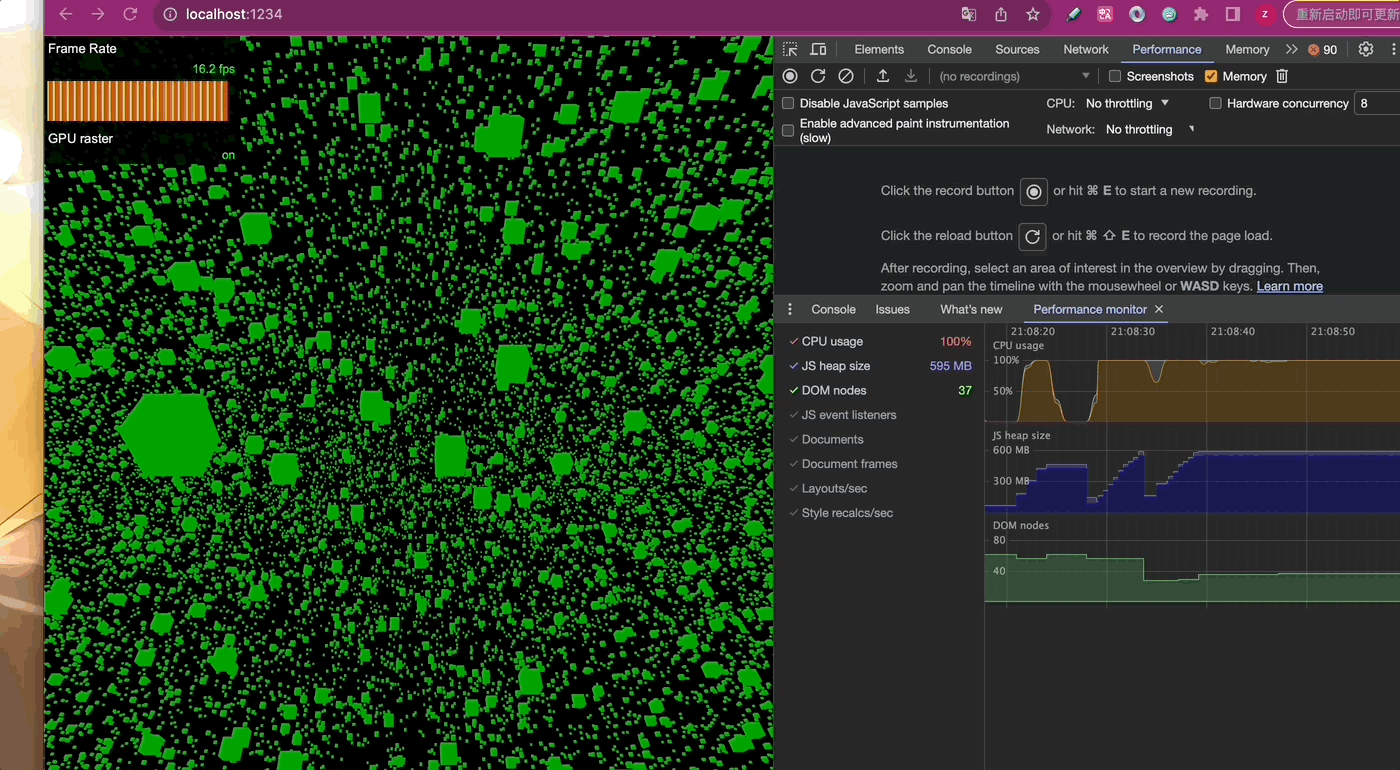Click the reload and record profiling icon

(818, 76)
